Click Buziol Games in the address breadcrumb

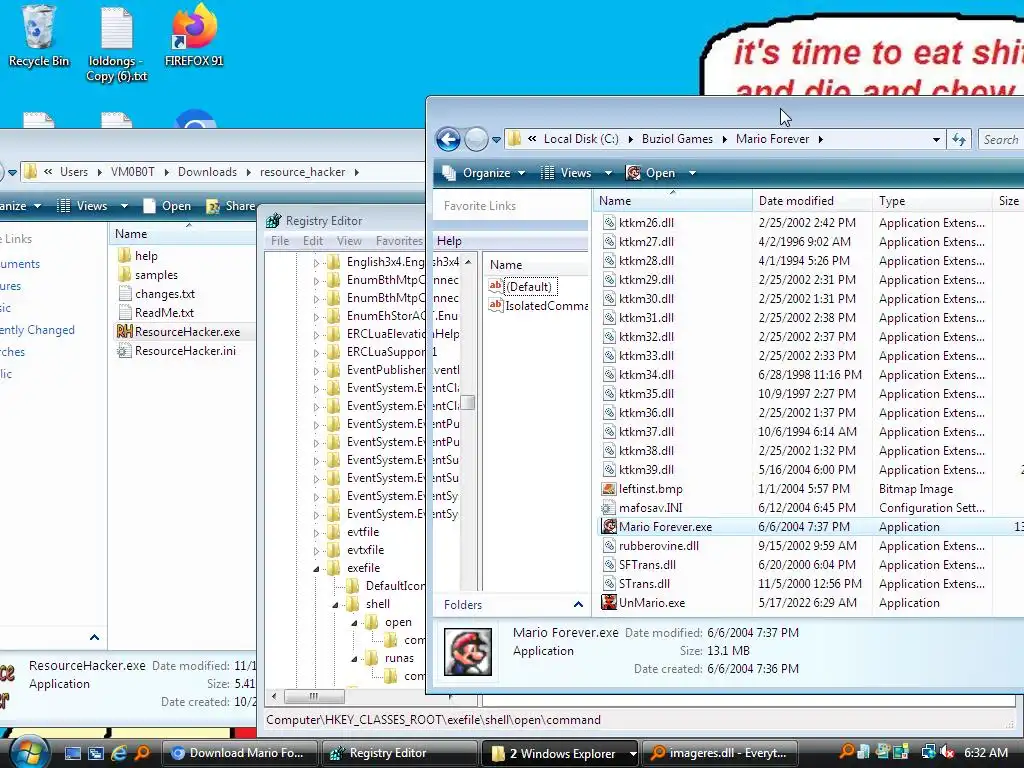point(677,139)
